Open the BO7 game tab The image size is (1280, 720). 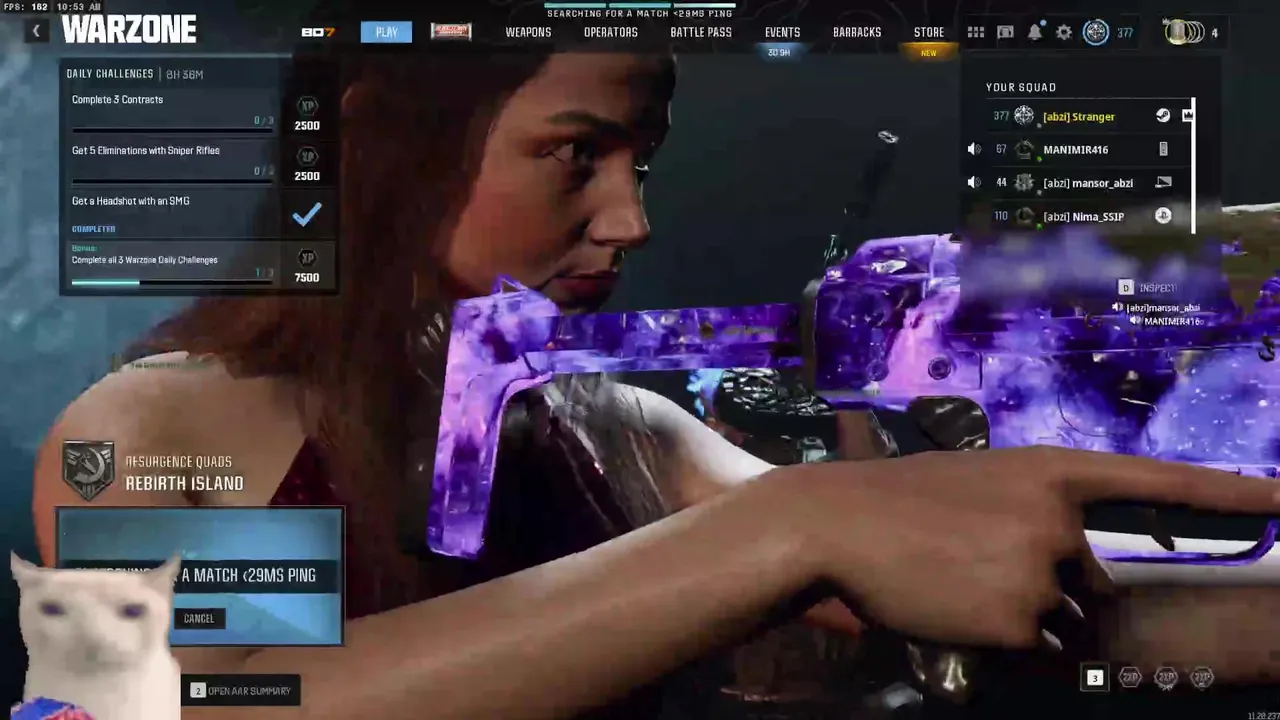point(318,32)
